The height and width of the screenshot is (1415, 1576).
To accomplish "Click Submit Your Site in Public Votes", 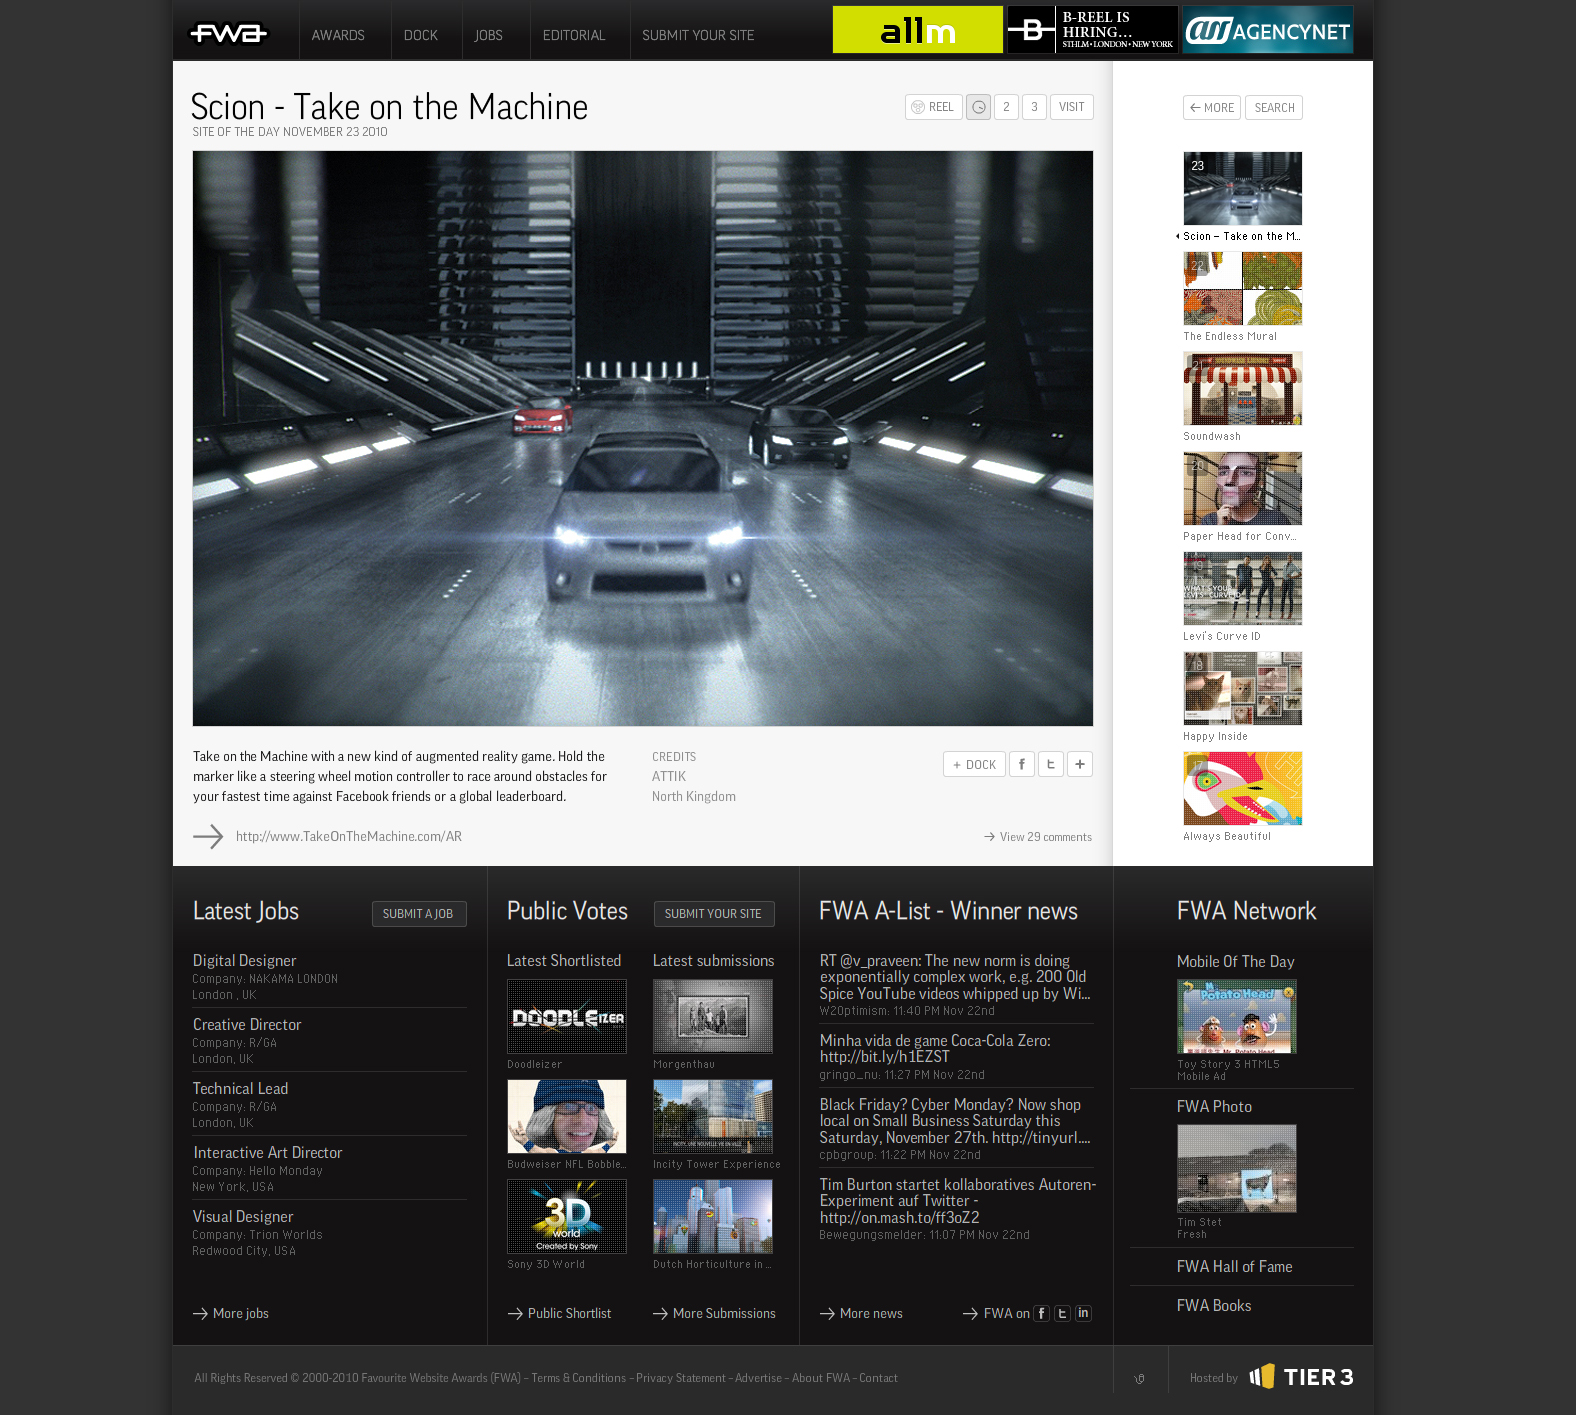I will pyautogui.click(x=714, y=914).
